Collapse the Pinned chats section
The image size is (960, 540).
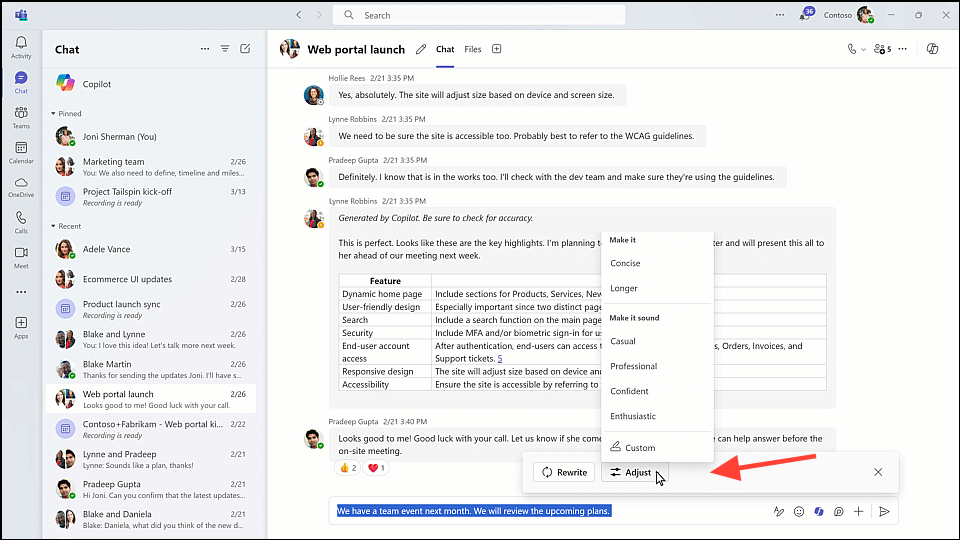53,114
